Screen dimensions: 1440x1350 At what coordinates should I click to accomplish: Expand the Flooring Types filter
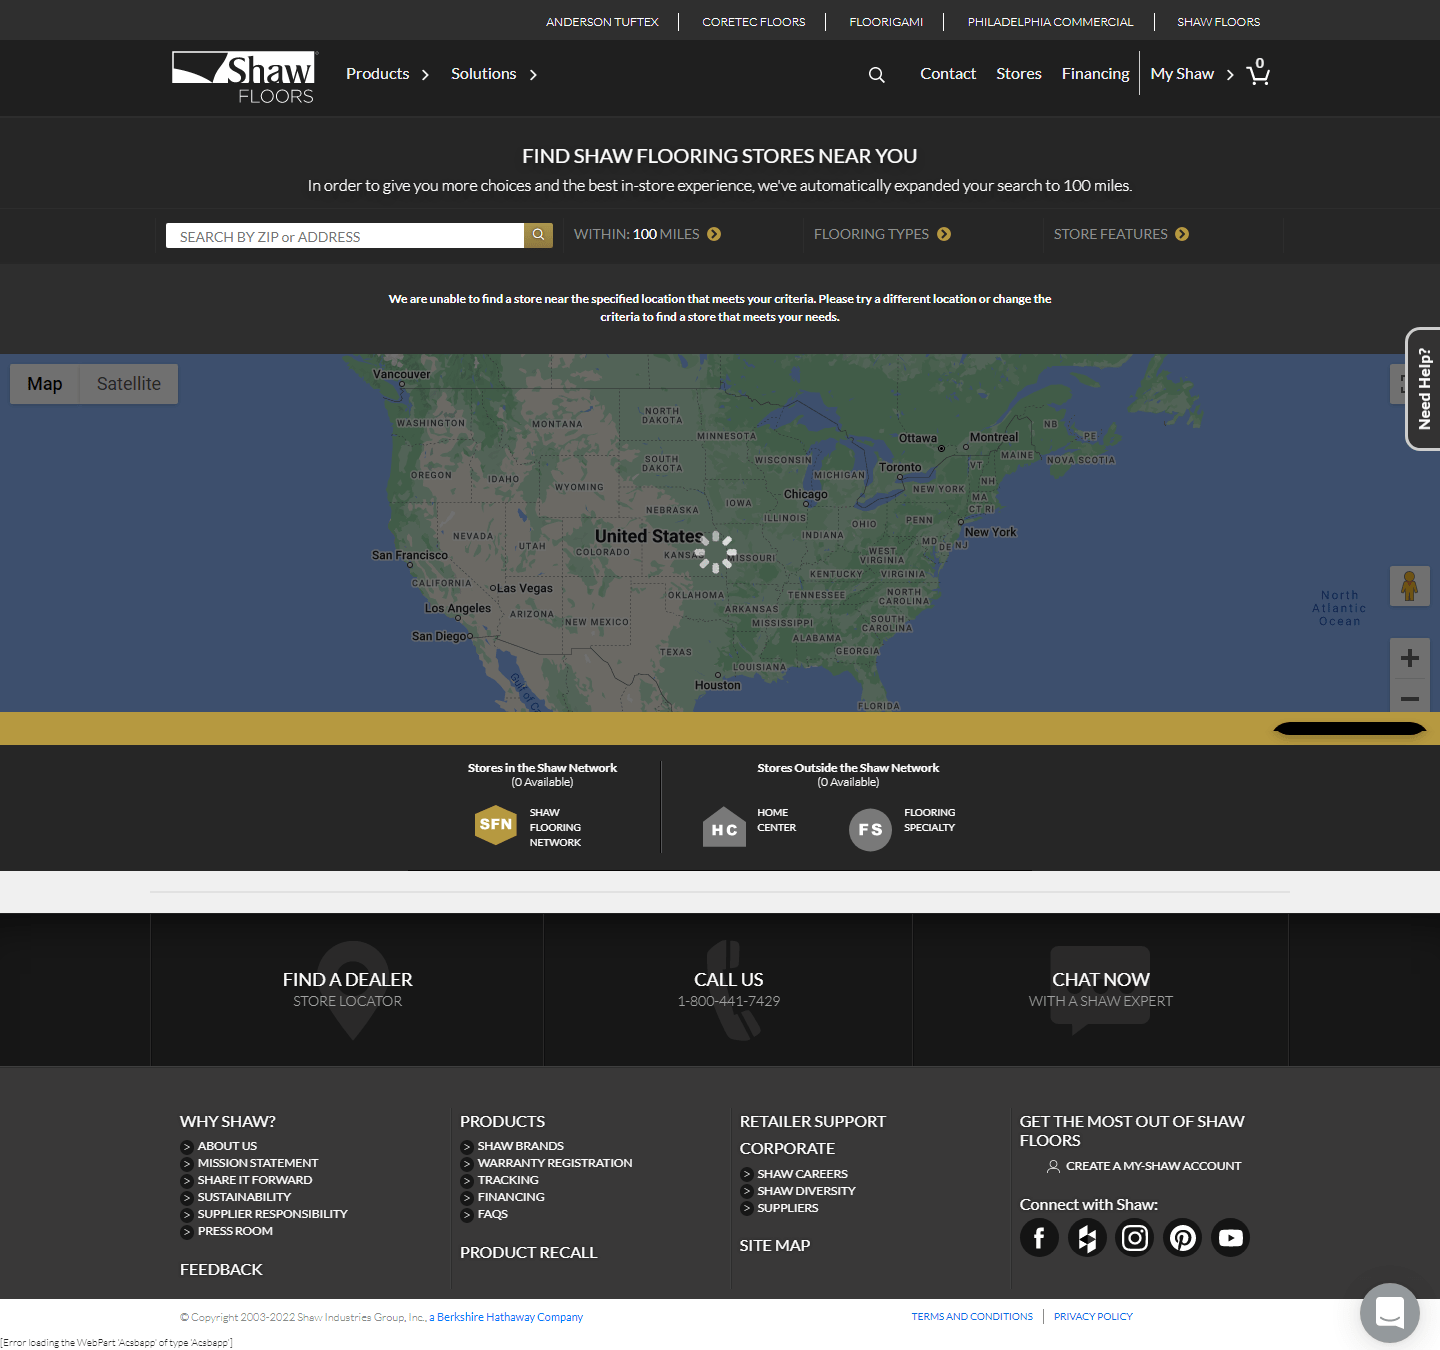(882, 234)
